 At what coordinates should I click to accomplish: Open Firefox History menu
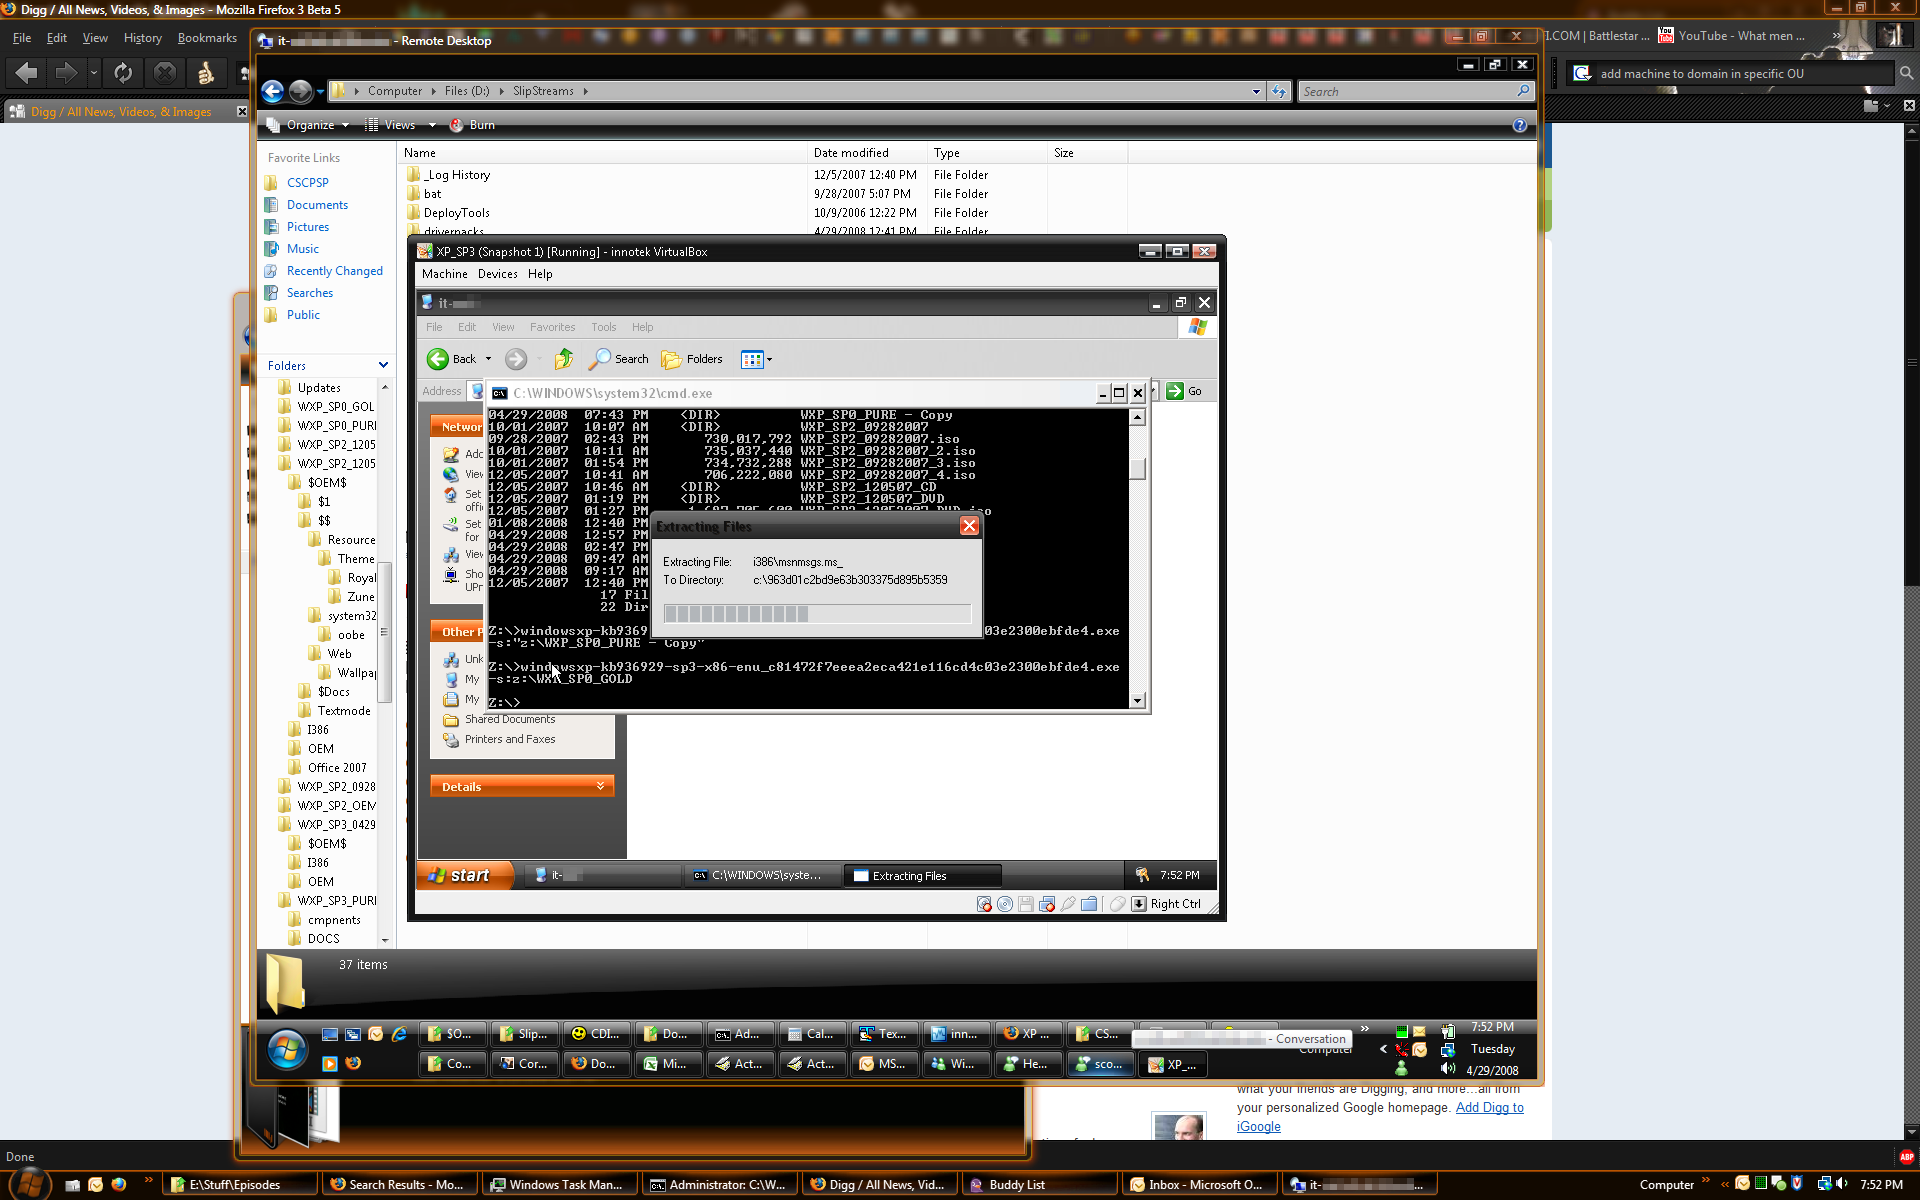pyautogui.click(x=142, y=38)
